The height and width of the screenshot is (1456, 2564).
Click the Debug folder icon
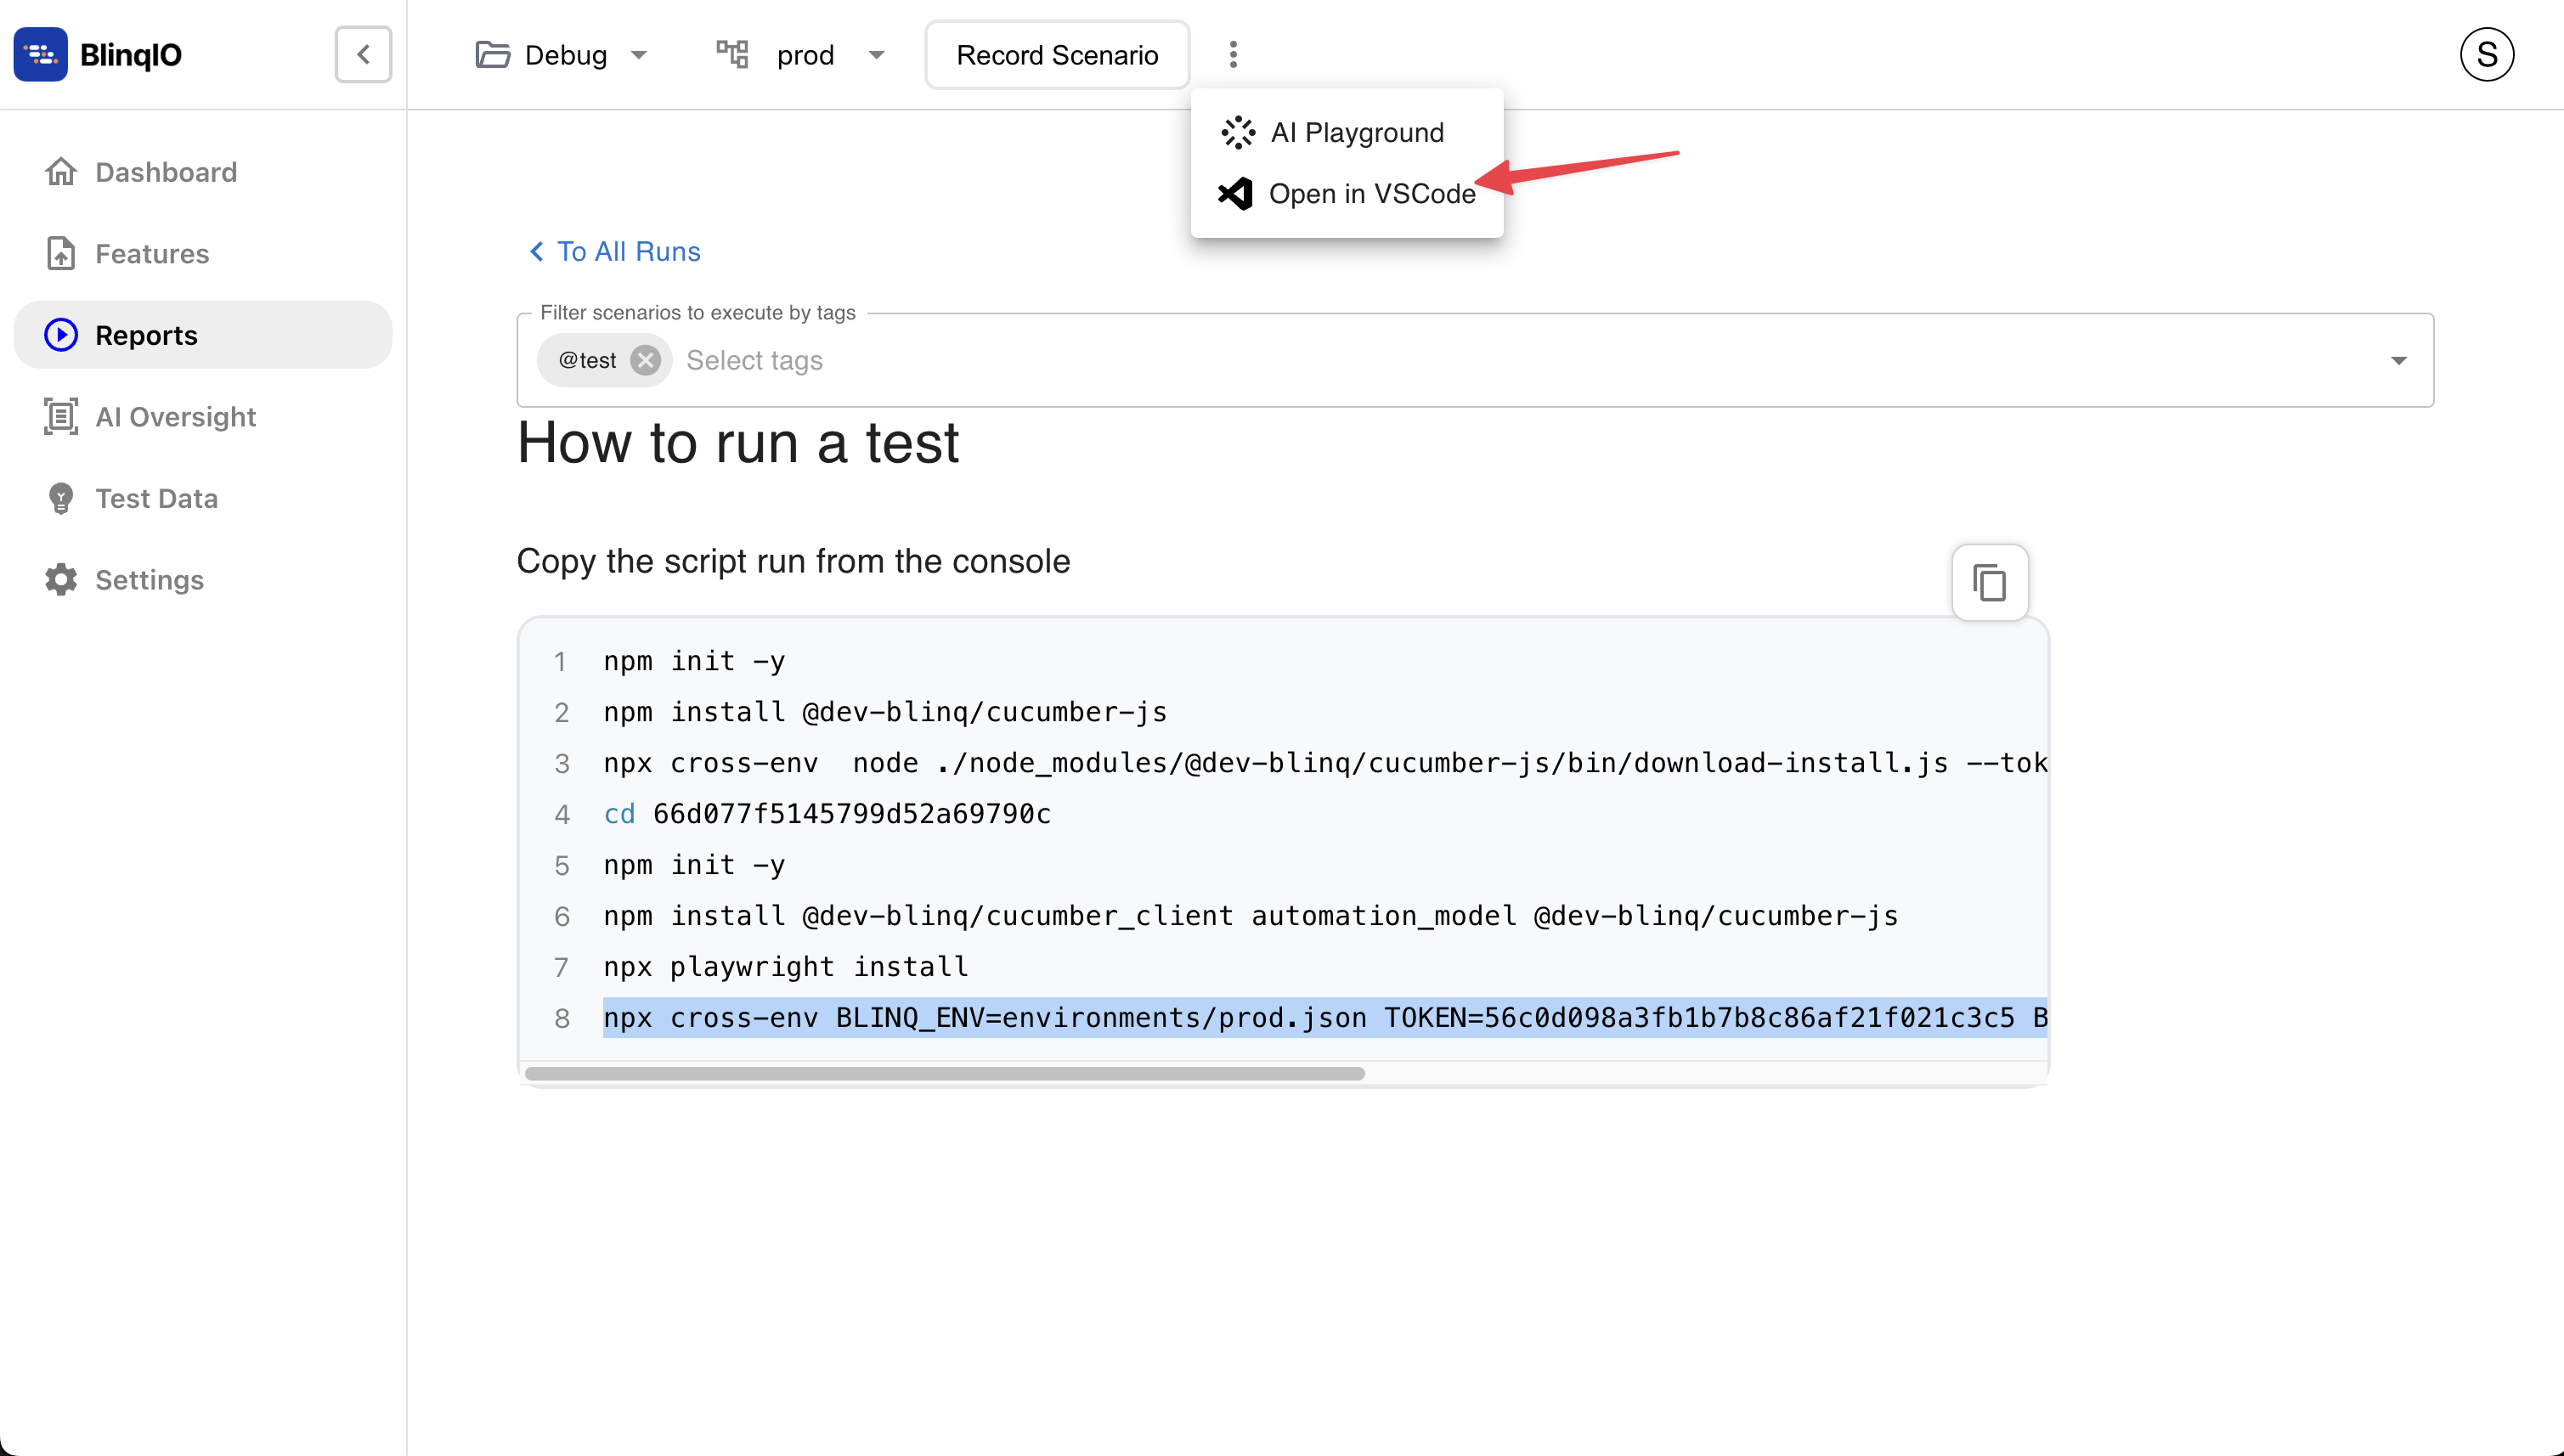coord(493,54)
